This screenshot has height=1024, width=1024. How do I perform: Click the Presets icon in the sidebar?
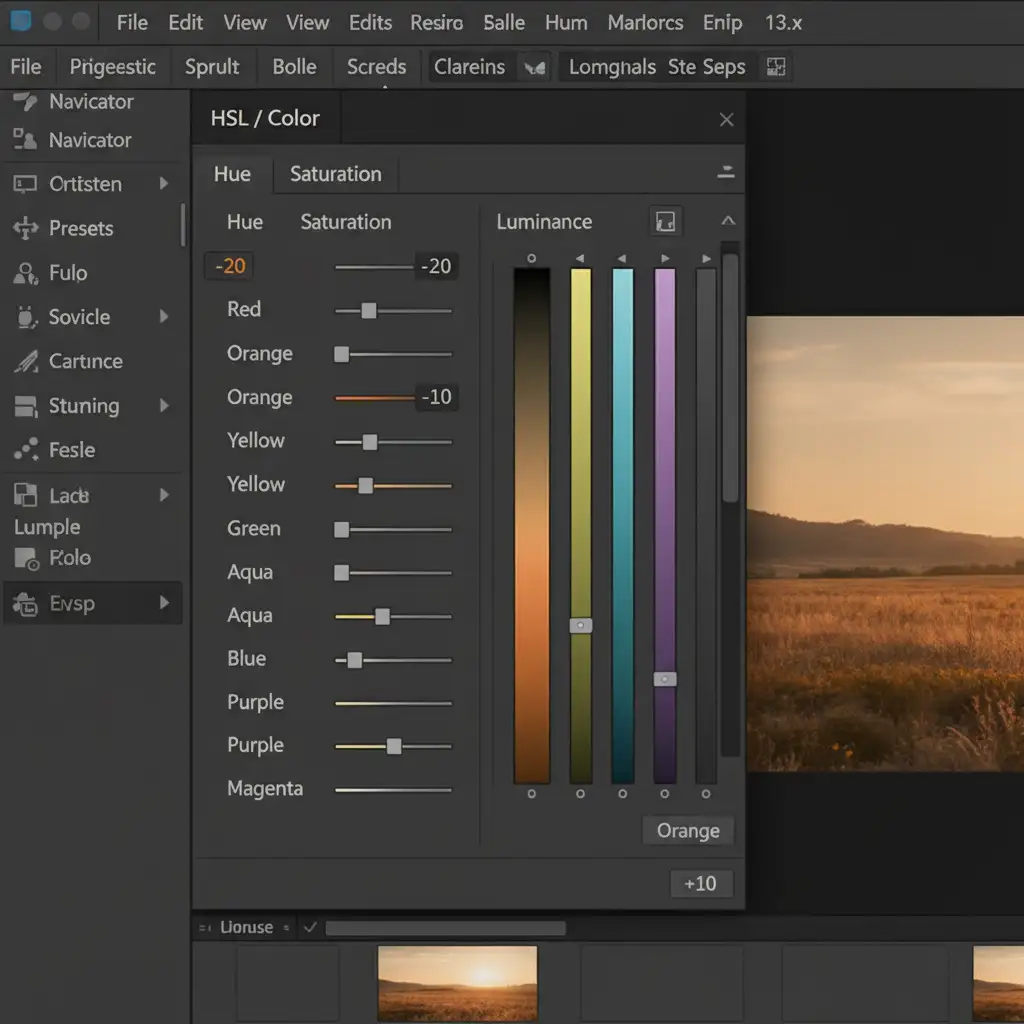[x=25, y=228]
